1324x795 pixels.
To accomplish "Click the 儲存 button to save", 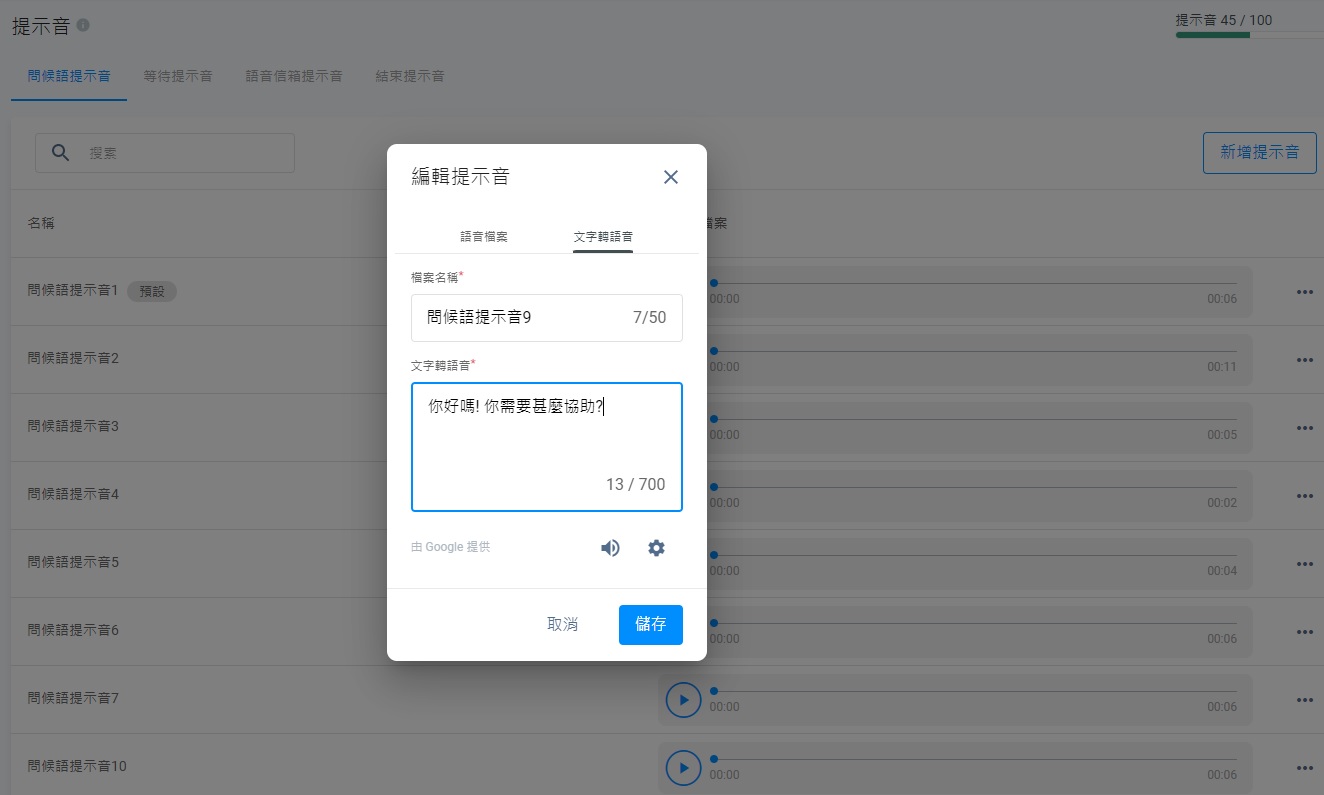I will tap(650, 624).
